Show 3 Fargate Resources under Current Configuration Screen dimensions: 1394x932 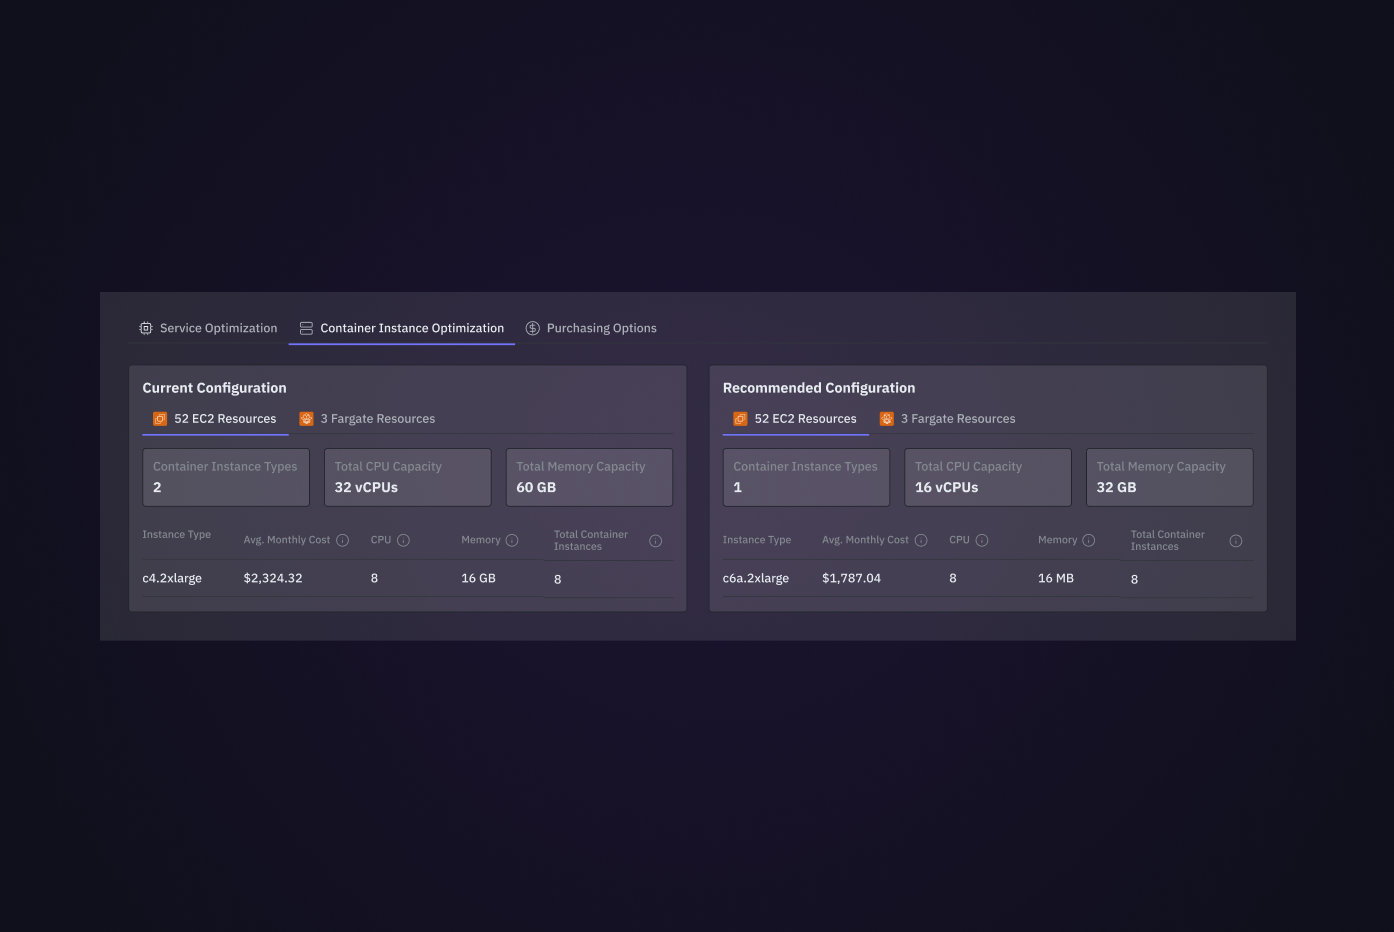click(x=367, y=419)
